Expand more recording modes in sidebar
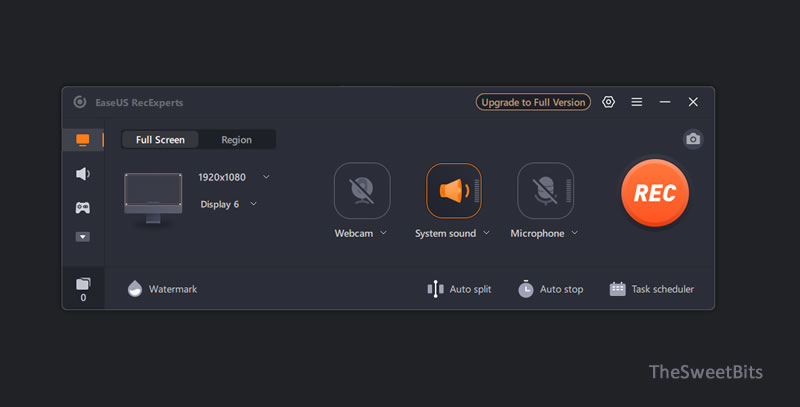This screenshot has height=407, width=800. 83,237
